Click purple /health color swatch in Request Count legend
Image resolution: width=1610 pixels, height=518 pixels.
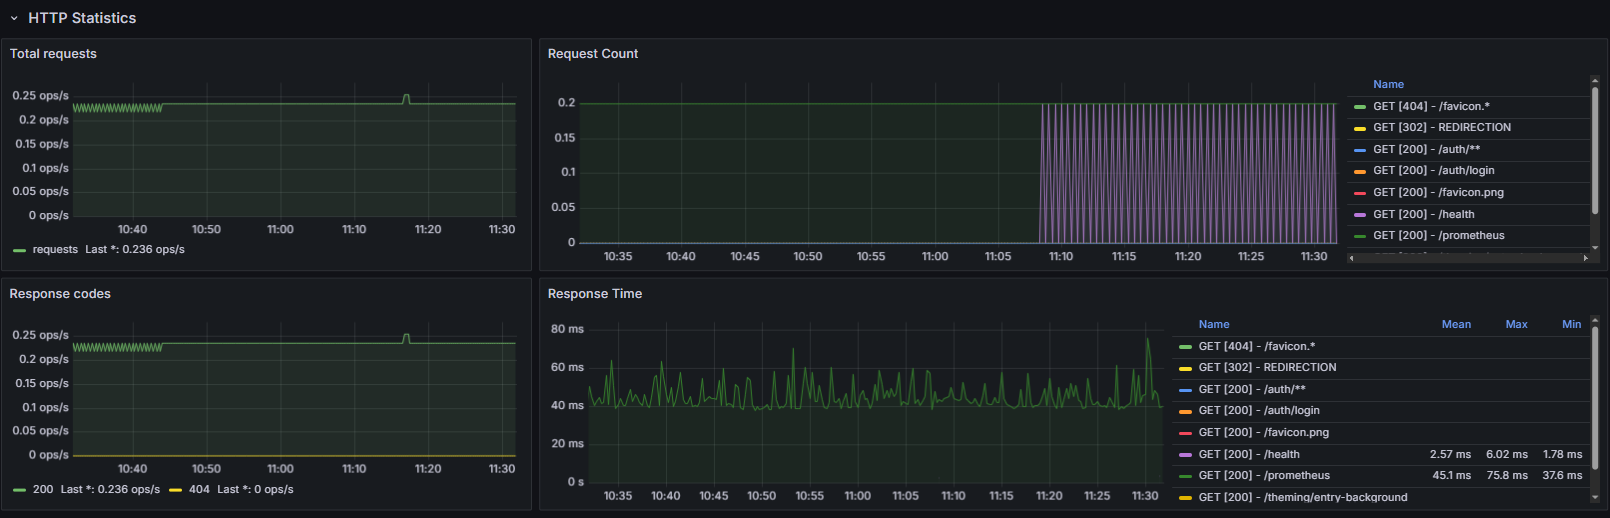point(1359,215)
